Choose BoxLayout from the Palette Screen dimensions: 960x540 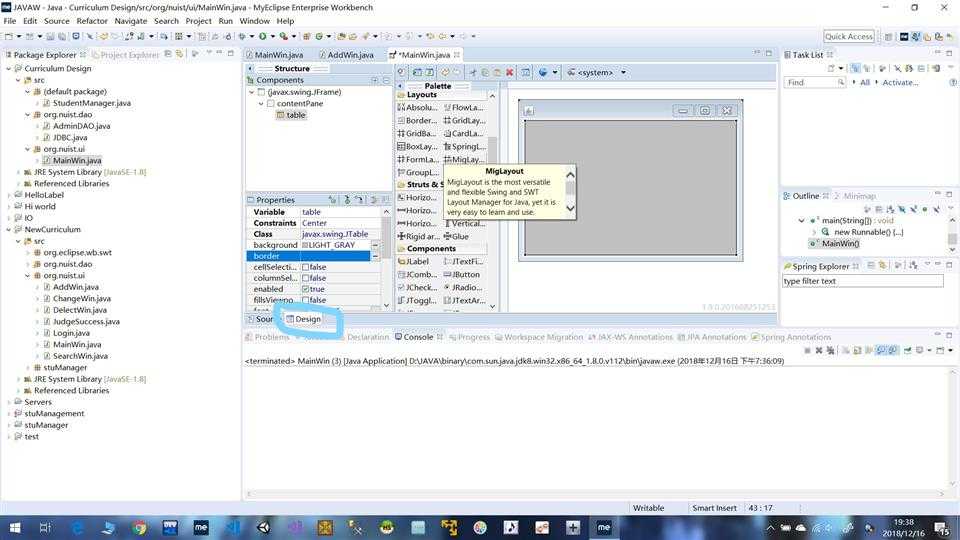click(418, 146)
